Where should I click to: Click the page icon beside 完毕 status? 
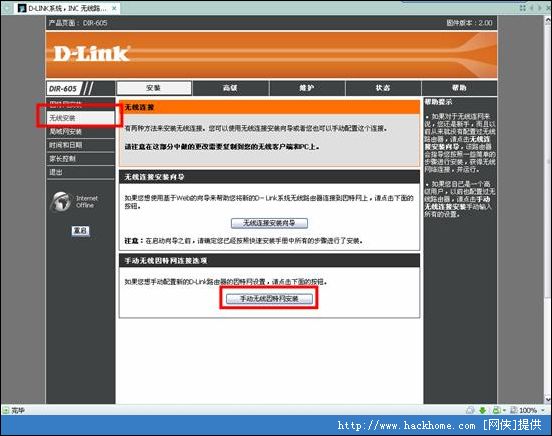6,410
